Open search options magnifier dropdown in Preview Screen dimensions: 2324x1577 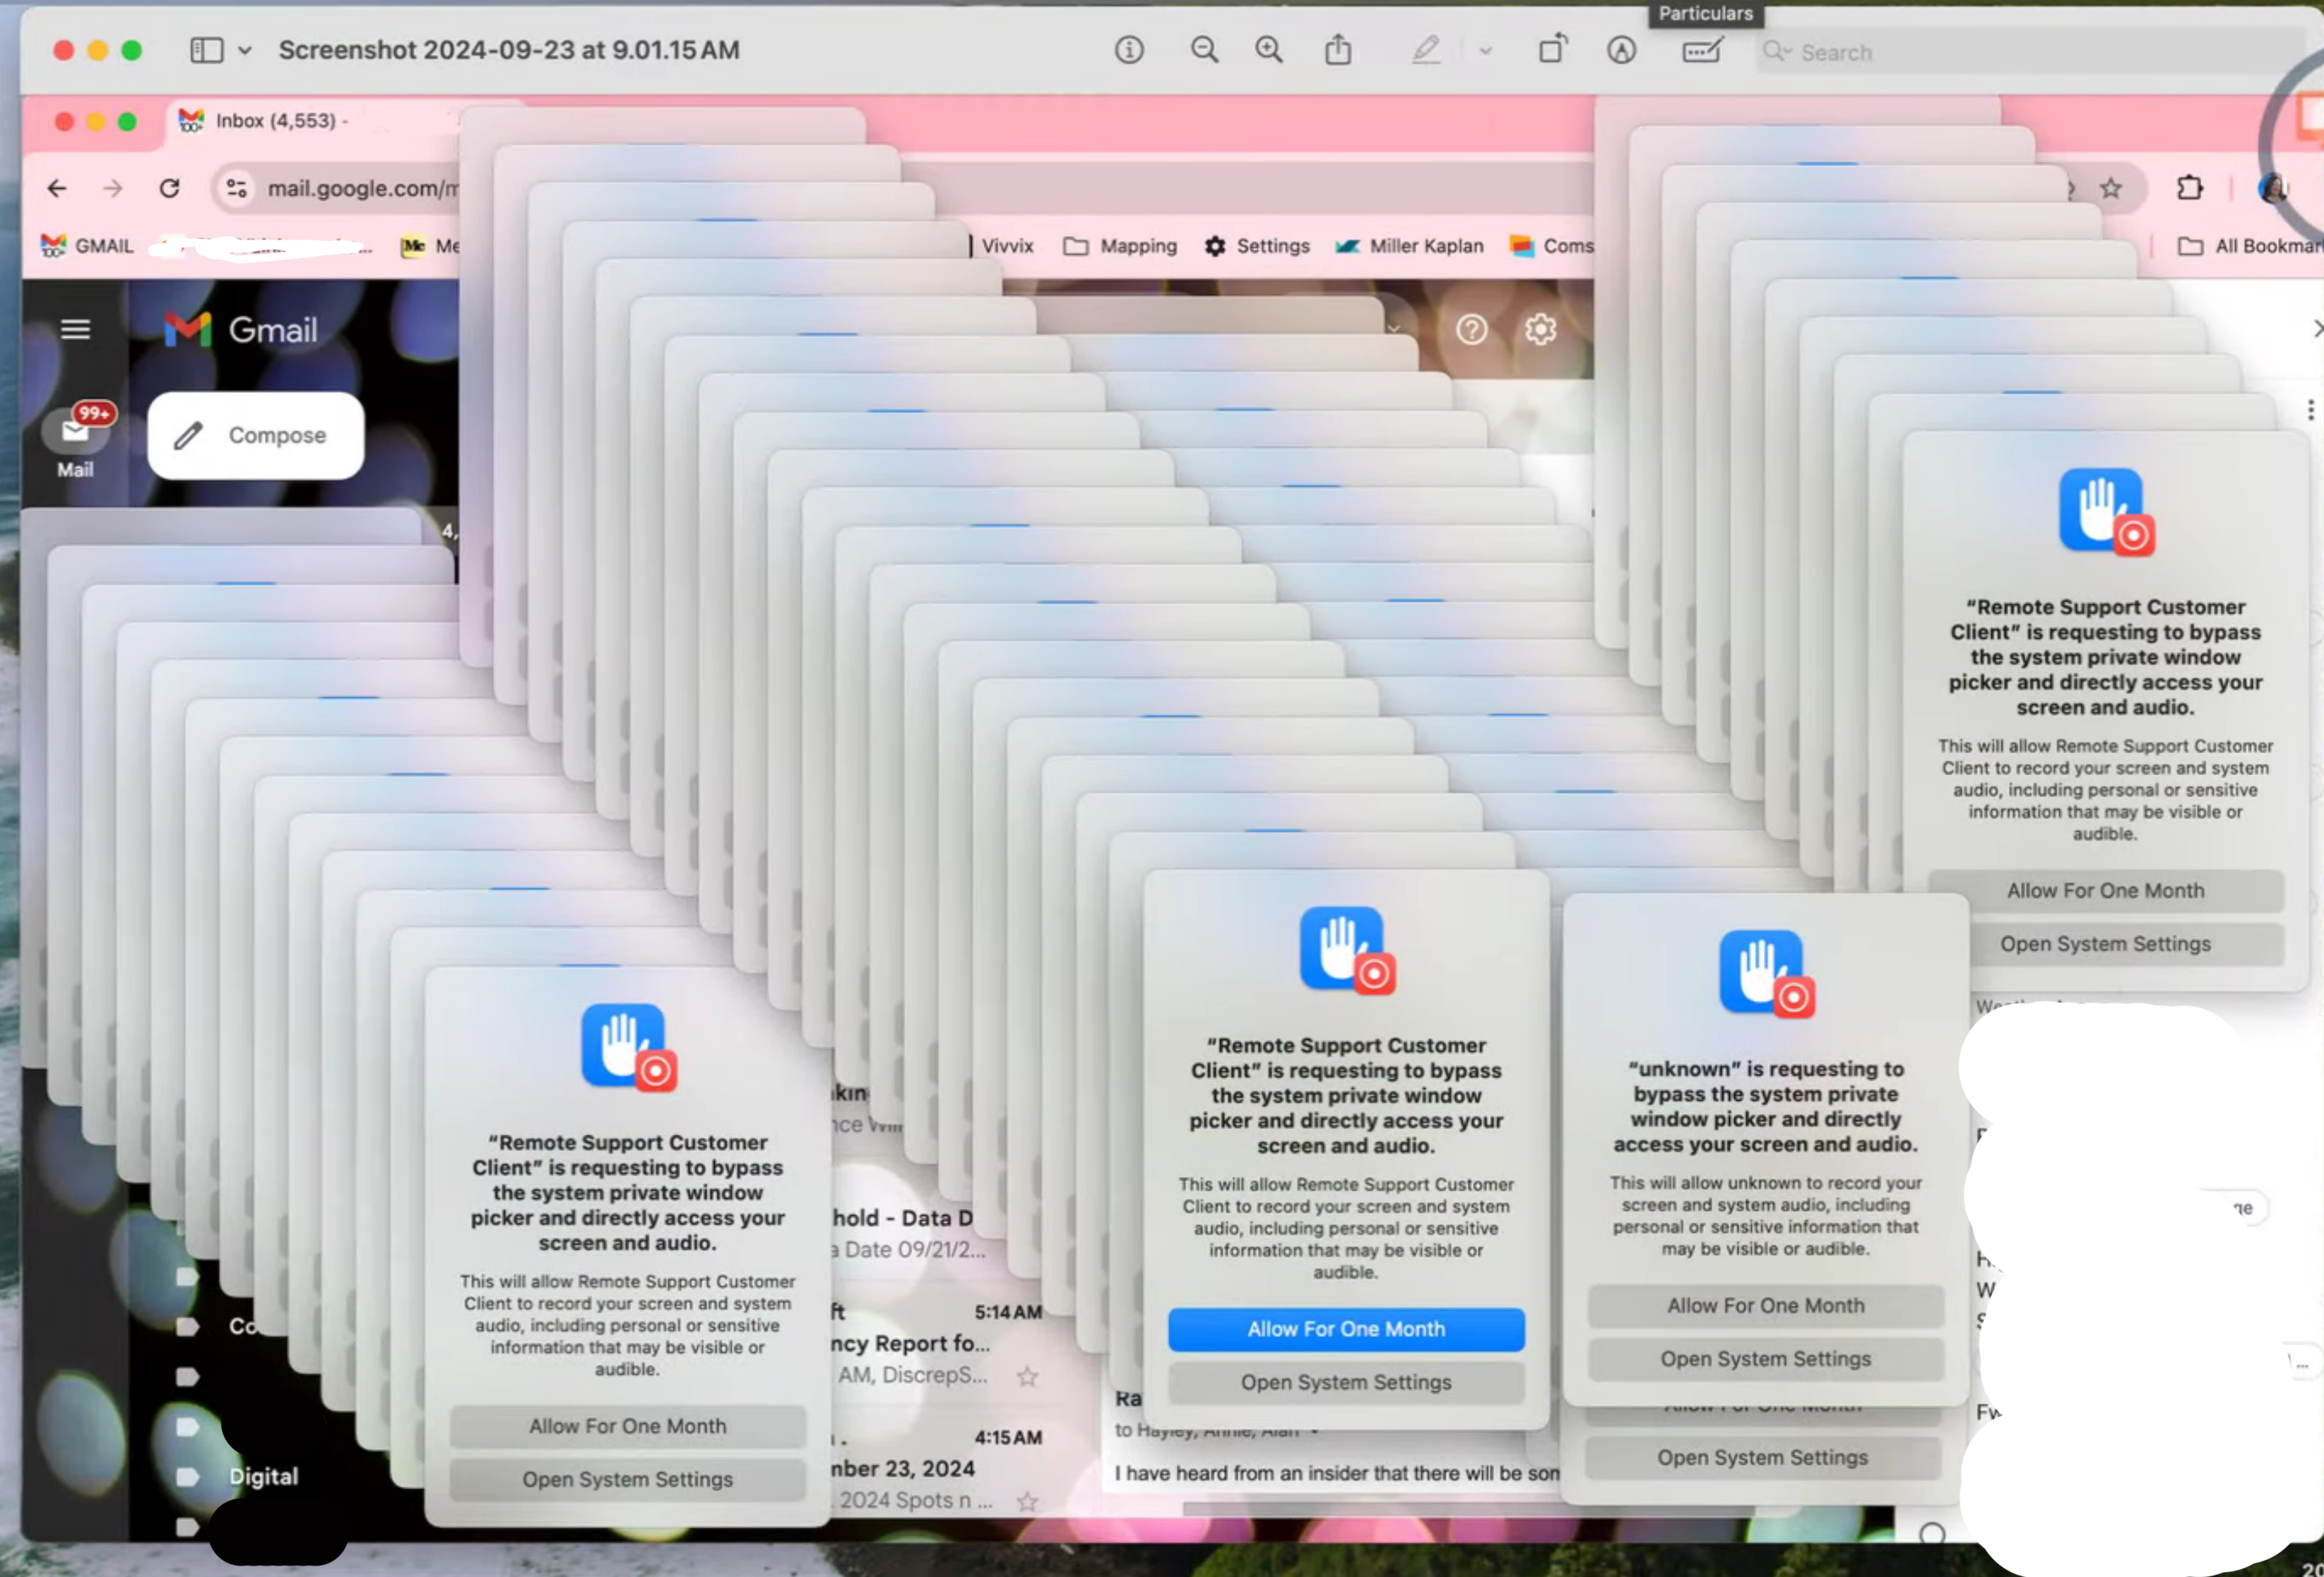click(1776, 51)
